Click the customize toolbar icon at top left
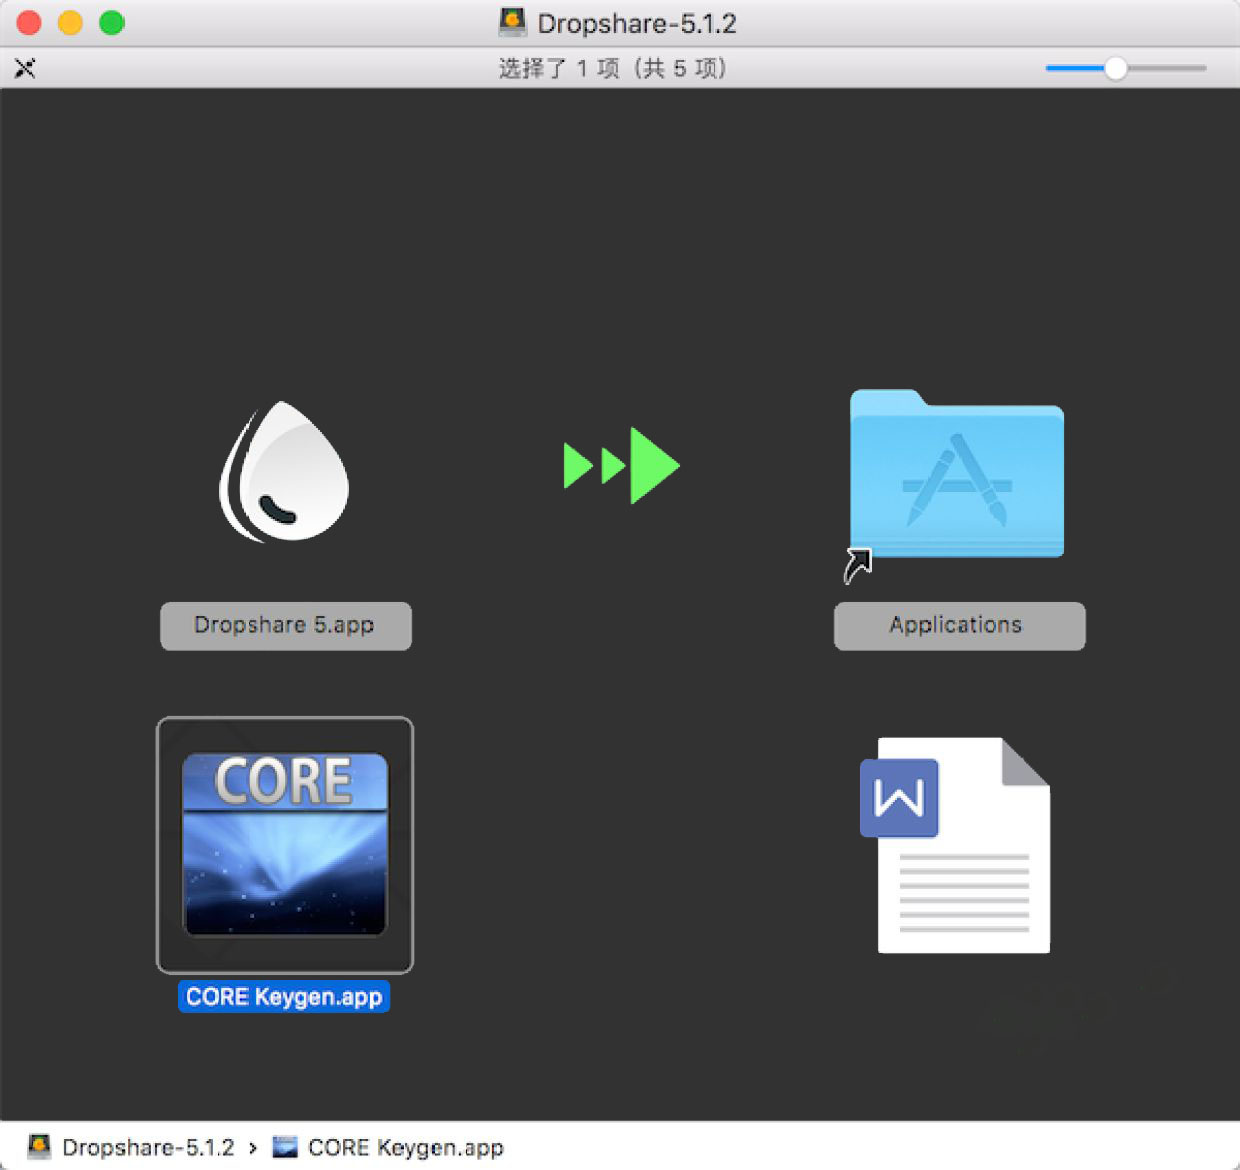 (x=25, y=68)
